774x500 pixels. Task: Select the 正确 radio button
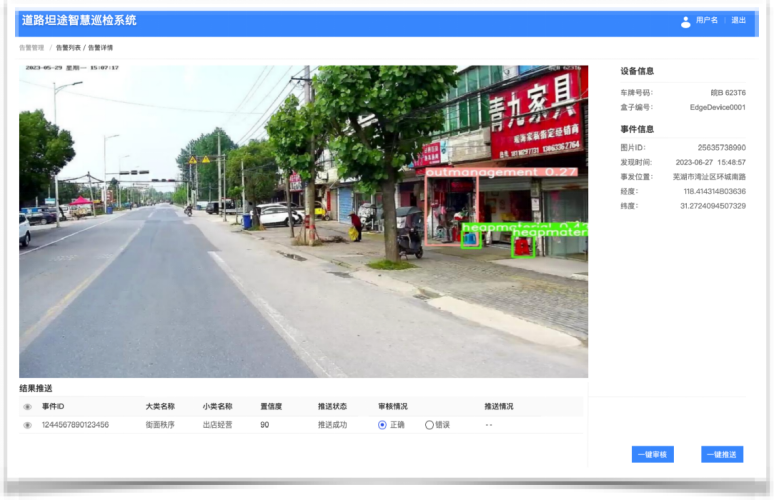[382, 425]
